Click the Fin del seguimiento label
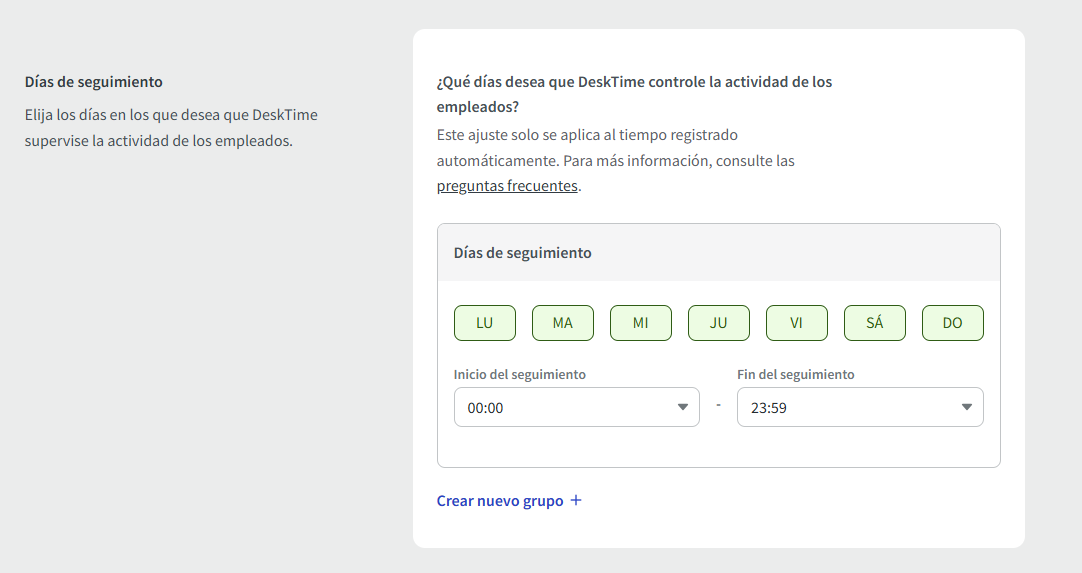This screenshot has width=1082, height=573. point(796,374)
